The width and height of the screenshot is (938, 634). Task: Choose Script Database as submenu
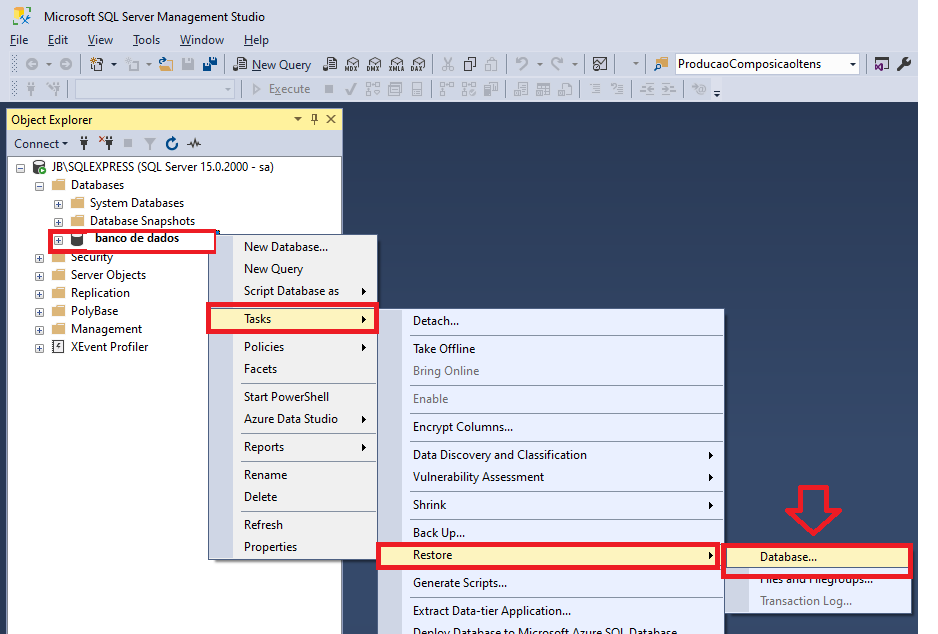293,291
